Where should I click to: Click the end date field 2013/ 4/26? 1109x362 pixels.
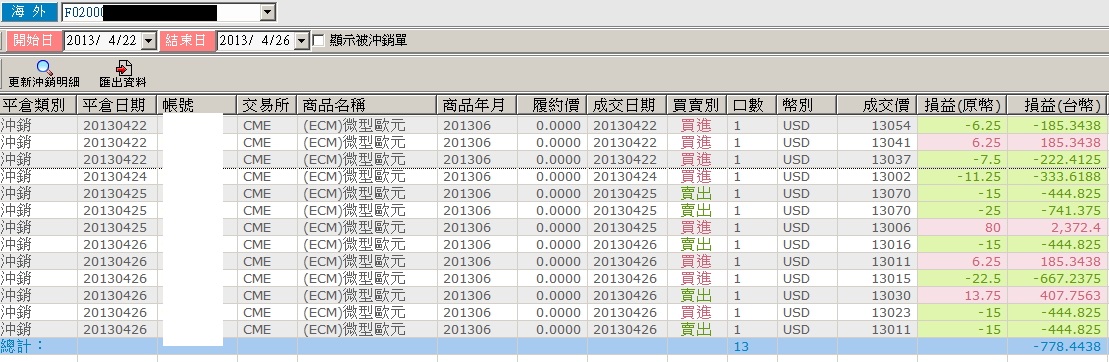(x=256, y=41)
